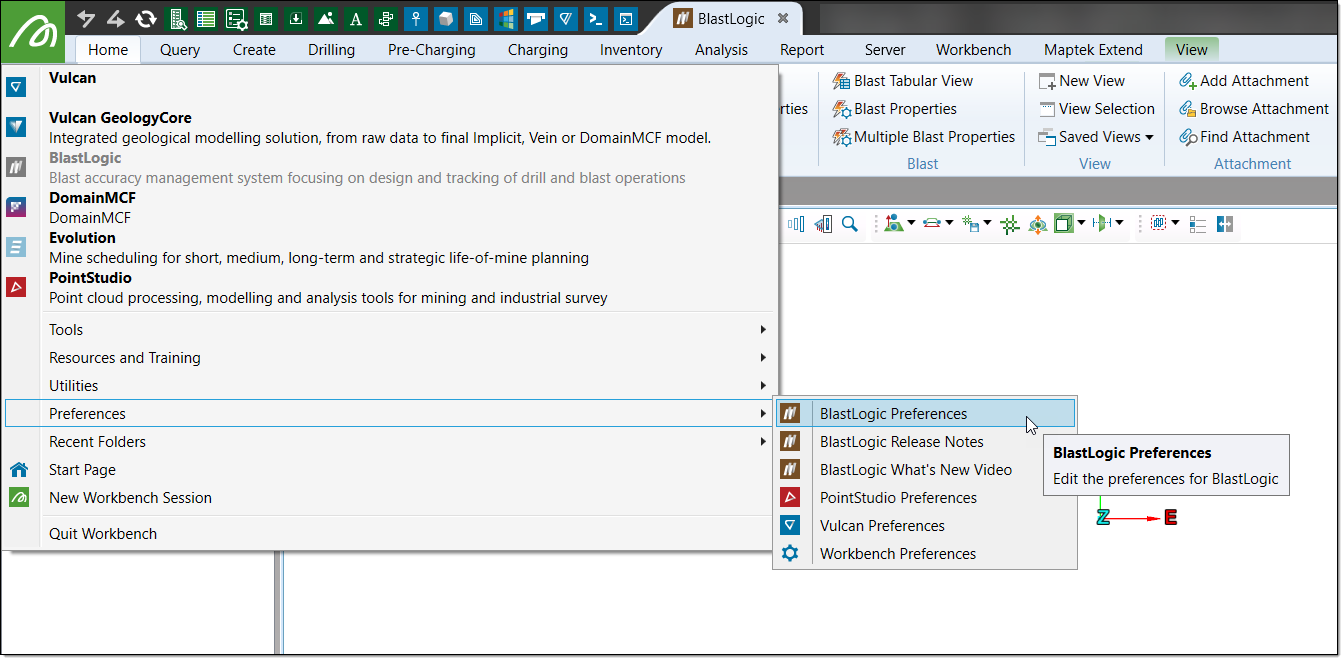Click Blast Tabular View button
1344x661 pixels.
pos(903,81)
